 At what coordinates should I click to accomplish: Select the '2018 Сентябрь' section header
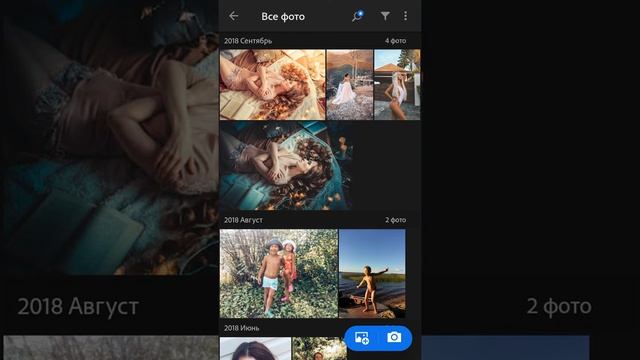click(x=248, y=41)
